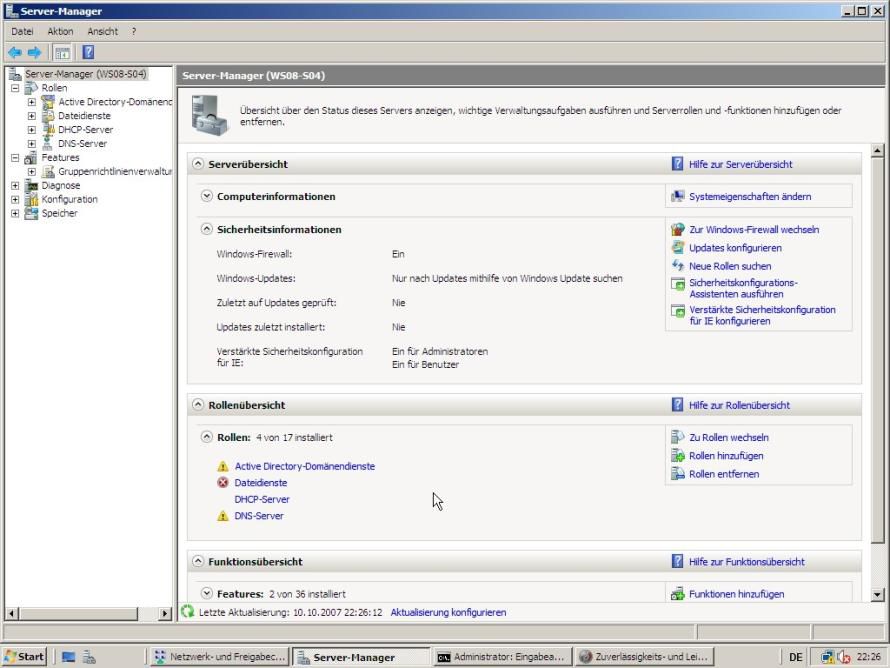The image size is (890, 668).
Task: Open the Ansicht menu
Action: click(x=103, y=31)
